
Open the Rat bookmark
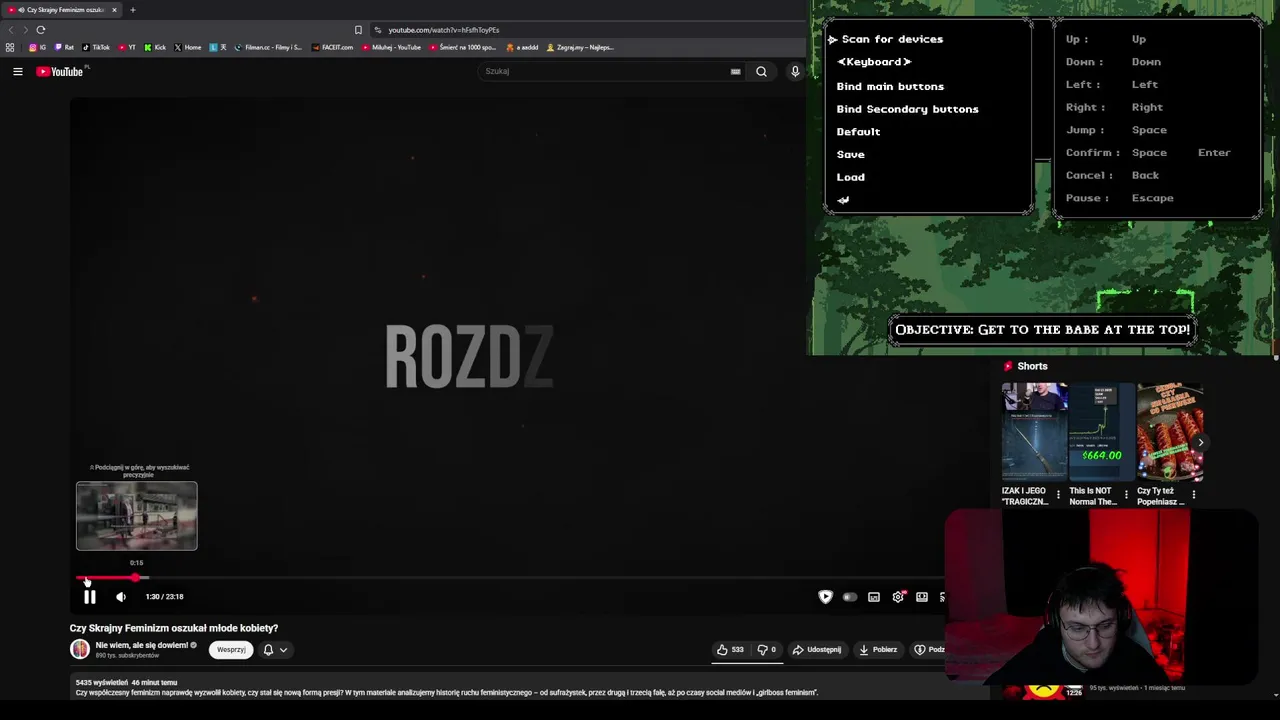(64, 47)
